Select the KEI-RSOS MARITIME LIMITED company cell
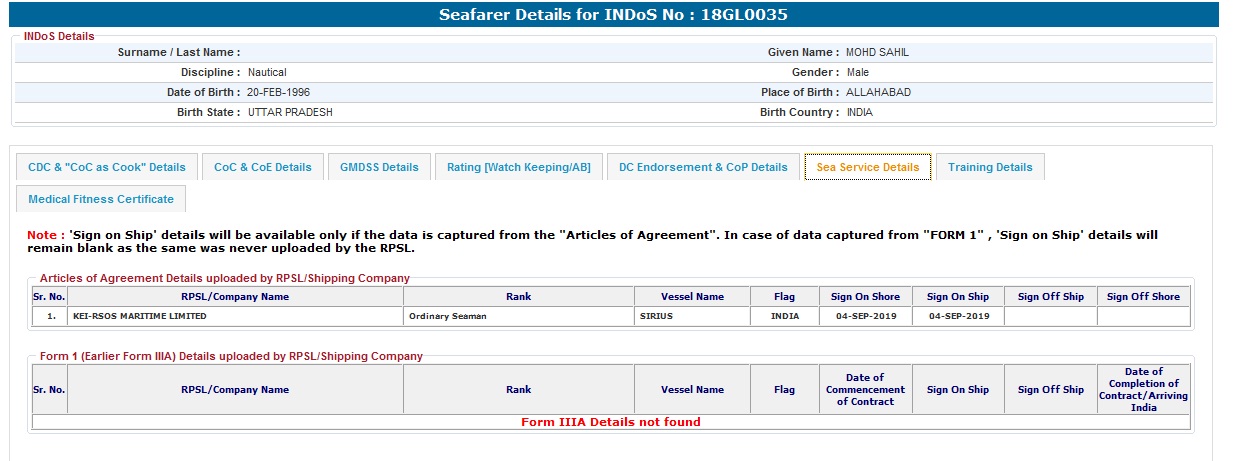Viewport: 1239px width, 461px height. tap(139, 317)
